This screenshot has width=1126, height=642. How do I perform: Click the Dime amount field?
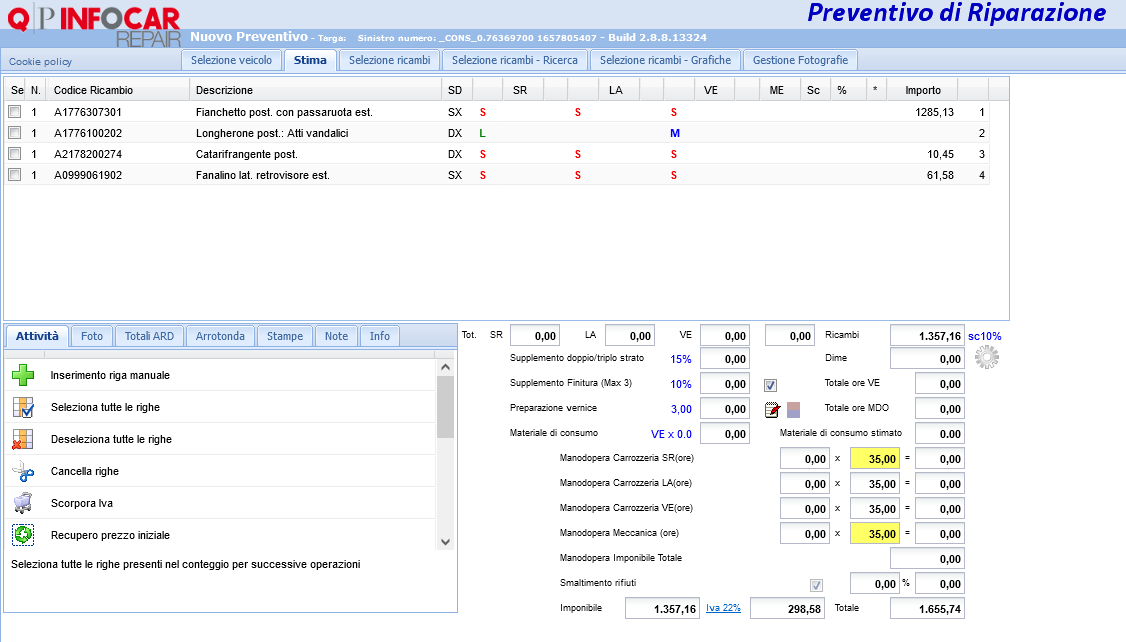click(x=927, y=359)
